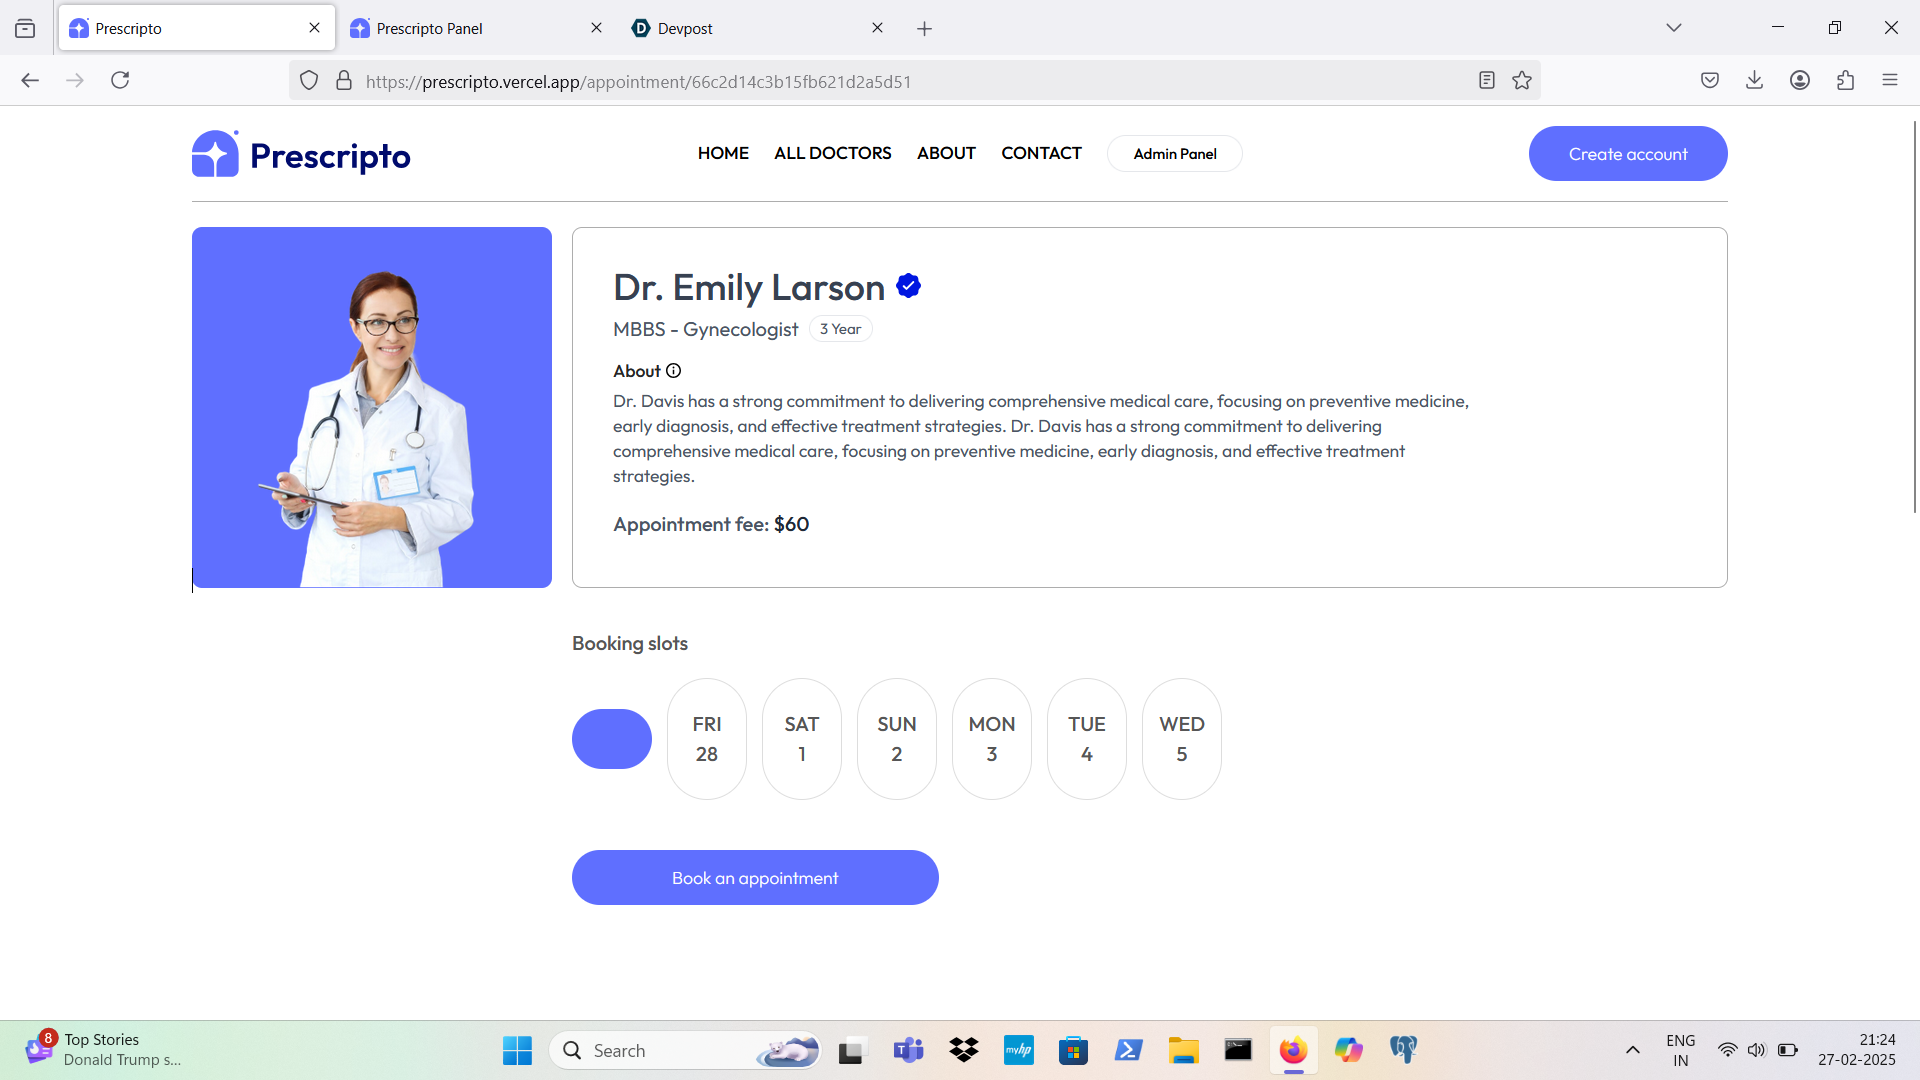Click the Save to Pocket icon
The height and width of the screenshot is (1080, 1920).
[1710, 81]
